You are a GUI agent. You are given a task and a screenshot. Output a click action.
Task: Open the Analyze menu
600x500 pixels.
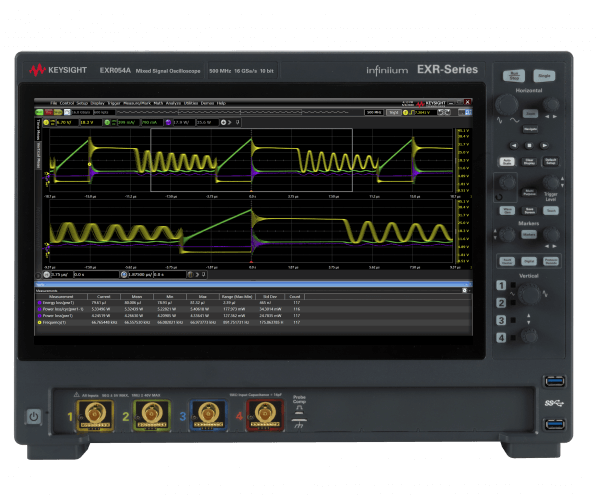[173, 103]
